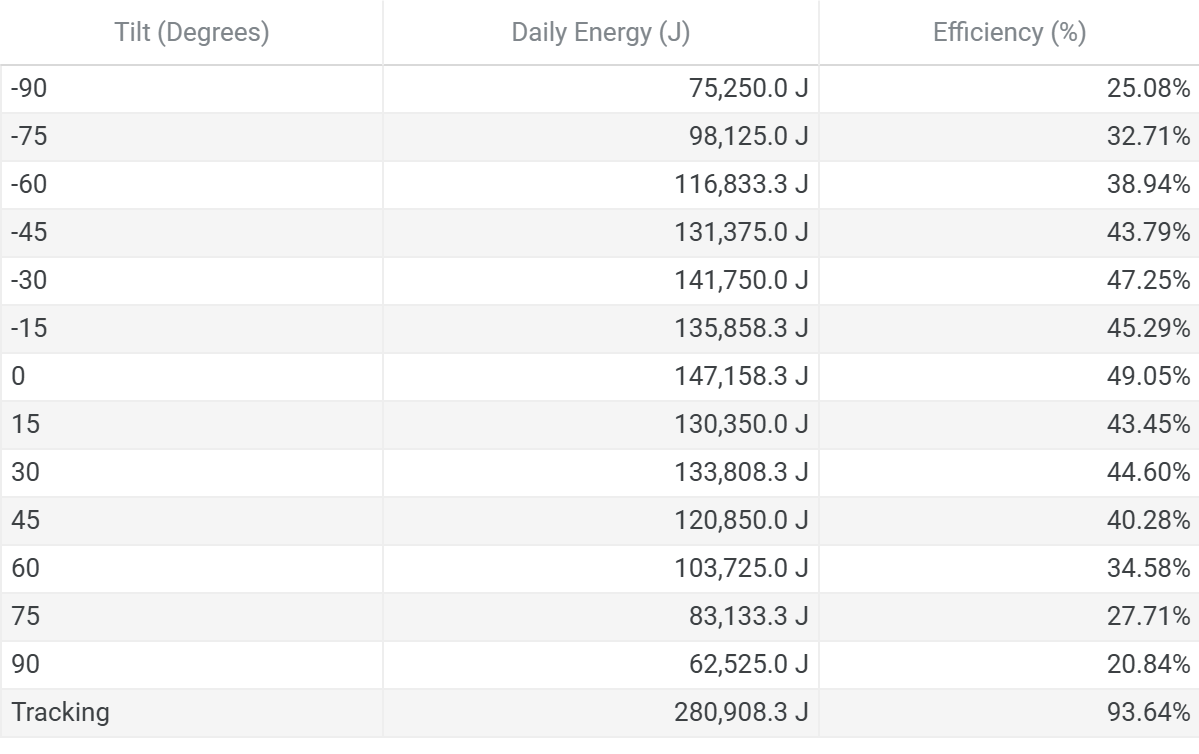Viewport: 1199px width, 754px height.
Task: Select the 147,158.3 J energy cell
Action: (600, 377)
